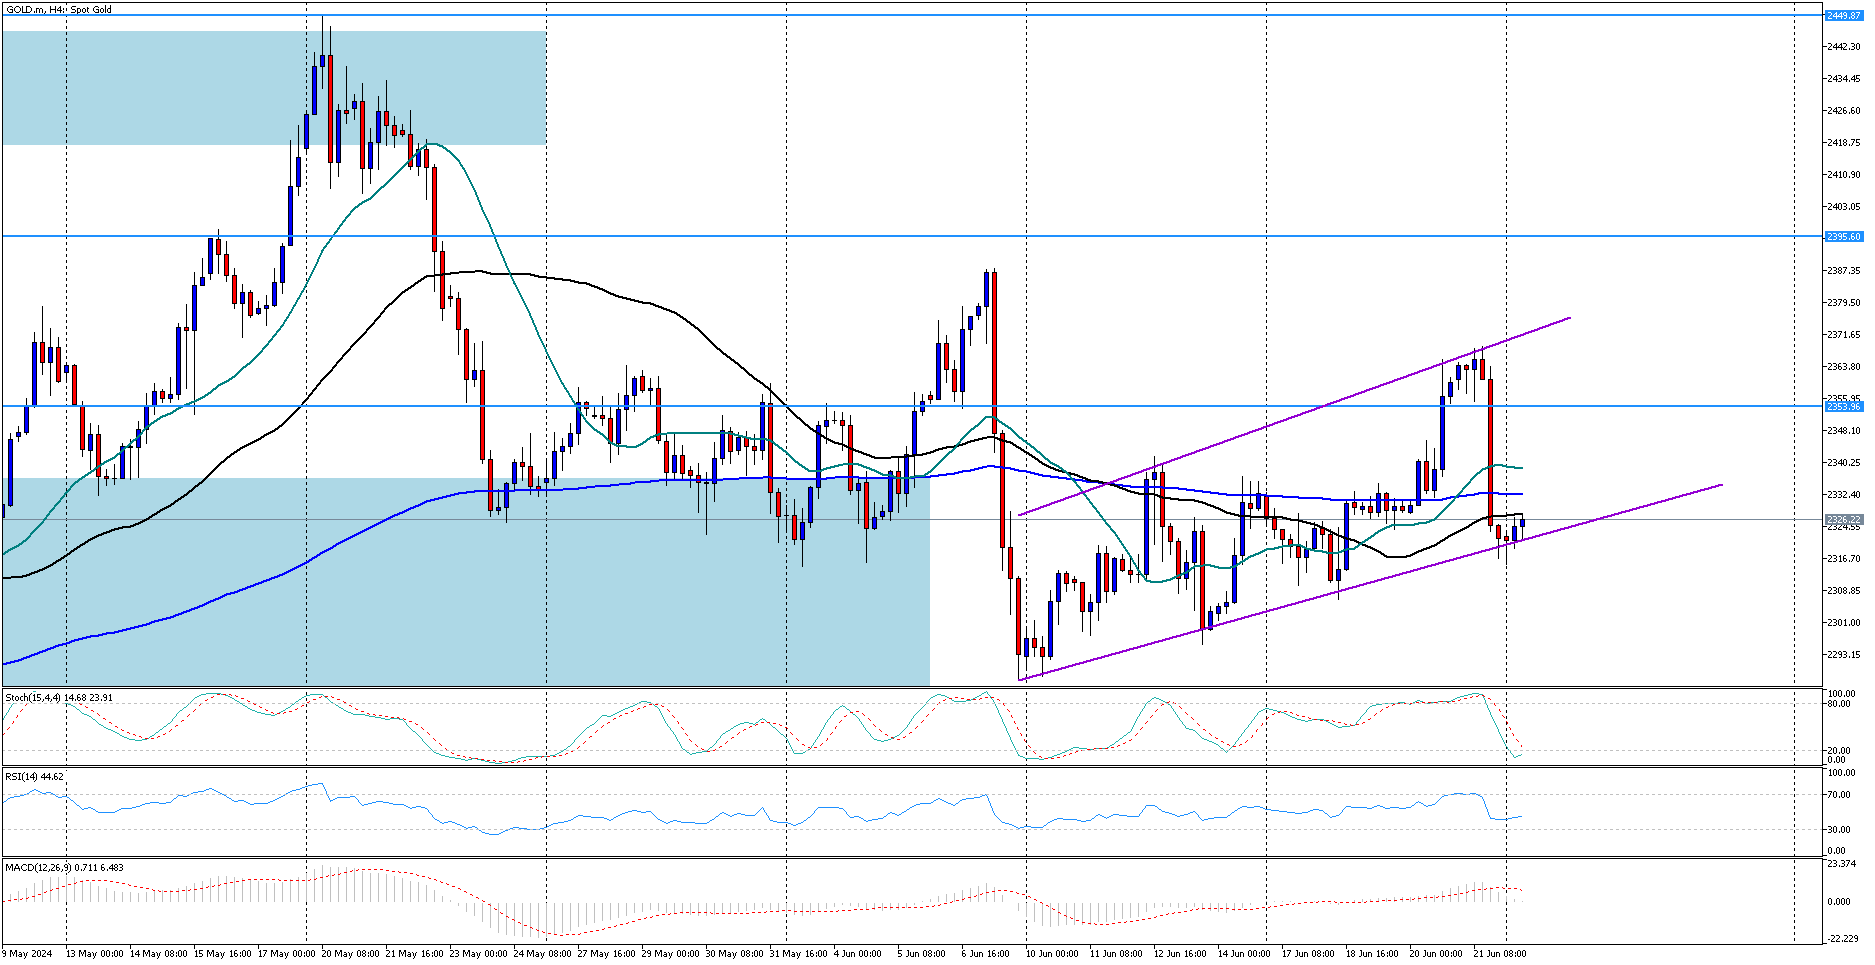Click the "17 Jun 08:00" time axis label
The width and height of the screenshot is (1875, 965).
[x=1309, y=954]
